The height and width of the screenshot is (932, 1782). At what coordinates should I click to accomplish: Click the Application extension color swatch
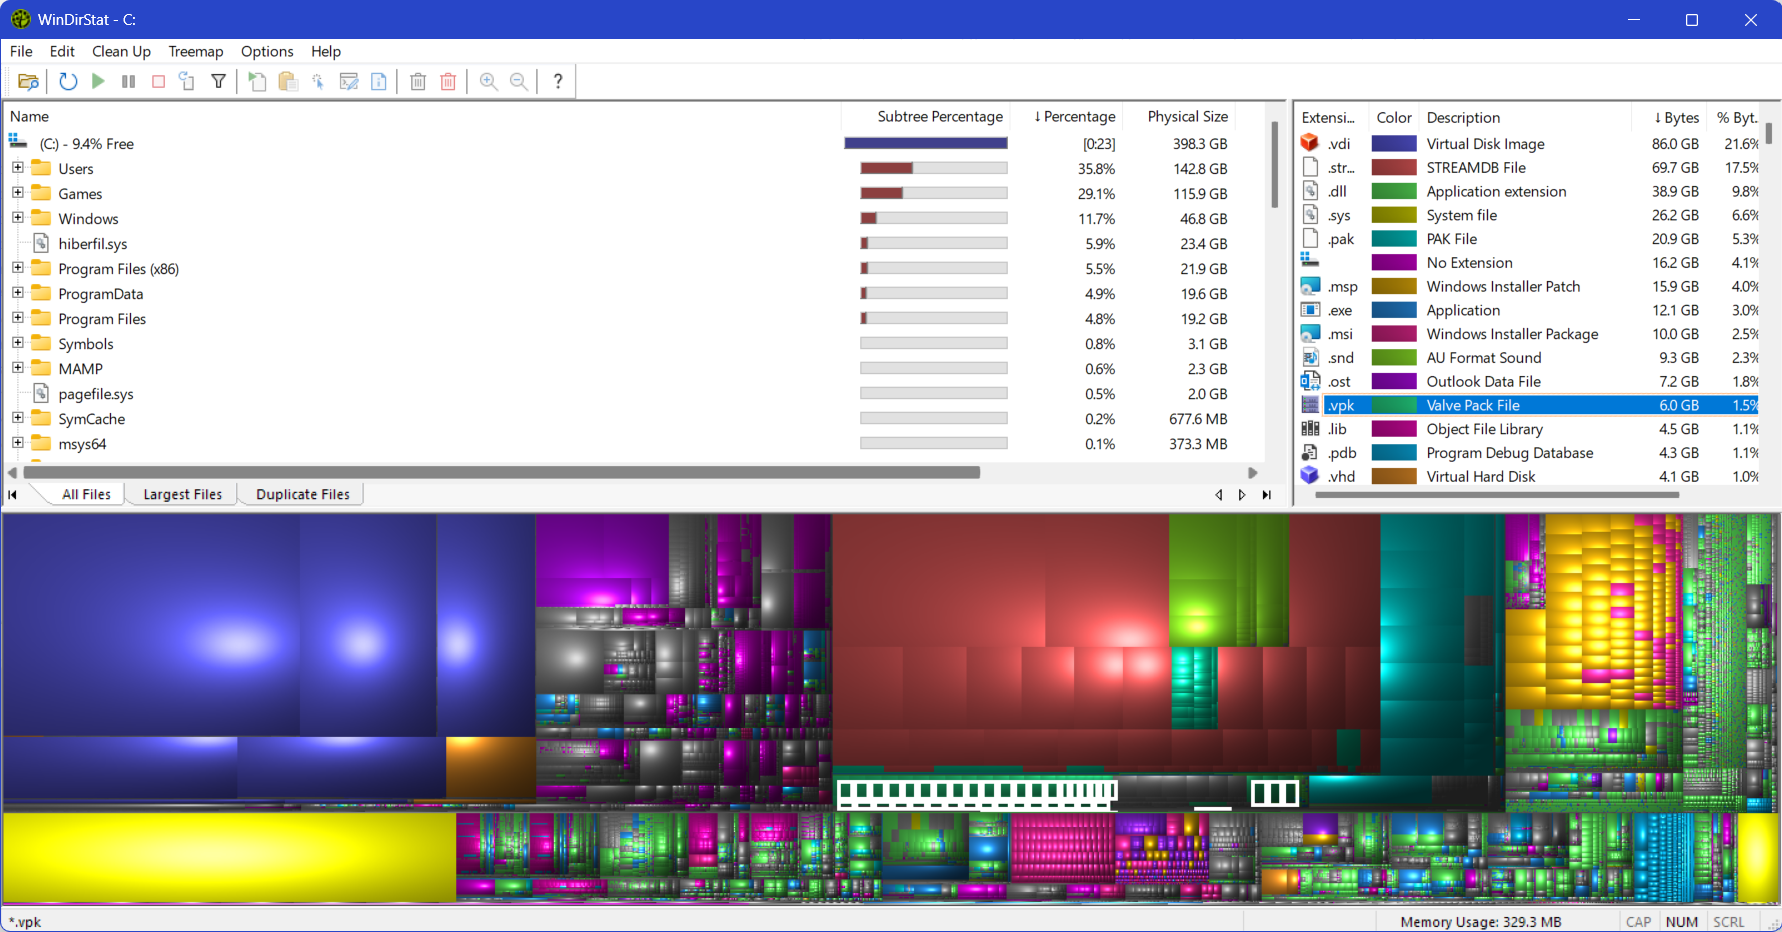click(1394, 191)
